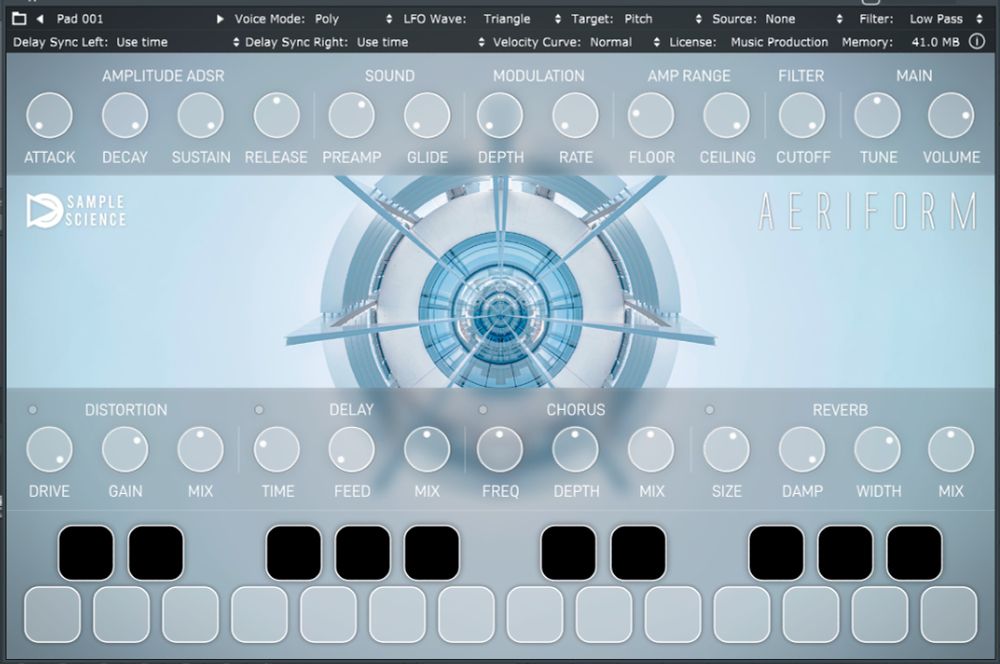Viewport: 1000px width, 664px height.
Task: Click the Distortion Drive knob
Action: click(49, 450)
